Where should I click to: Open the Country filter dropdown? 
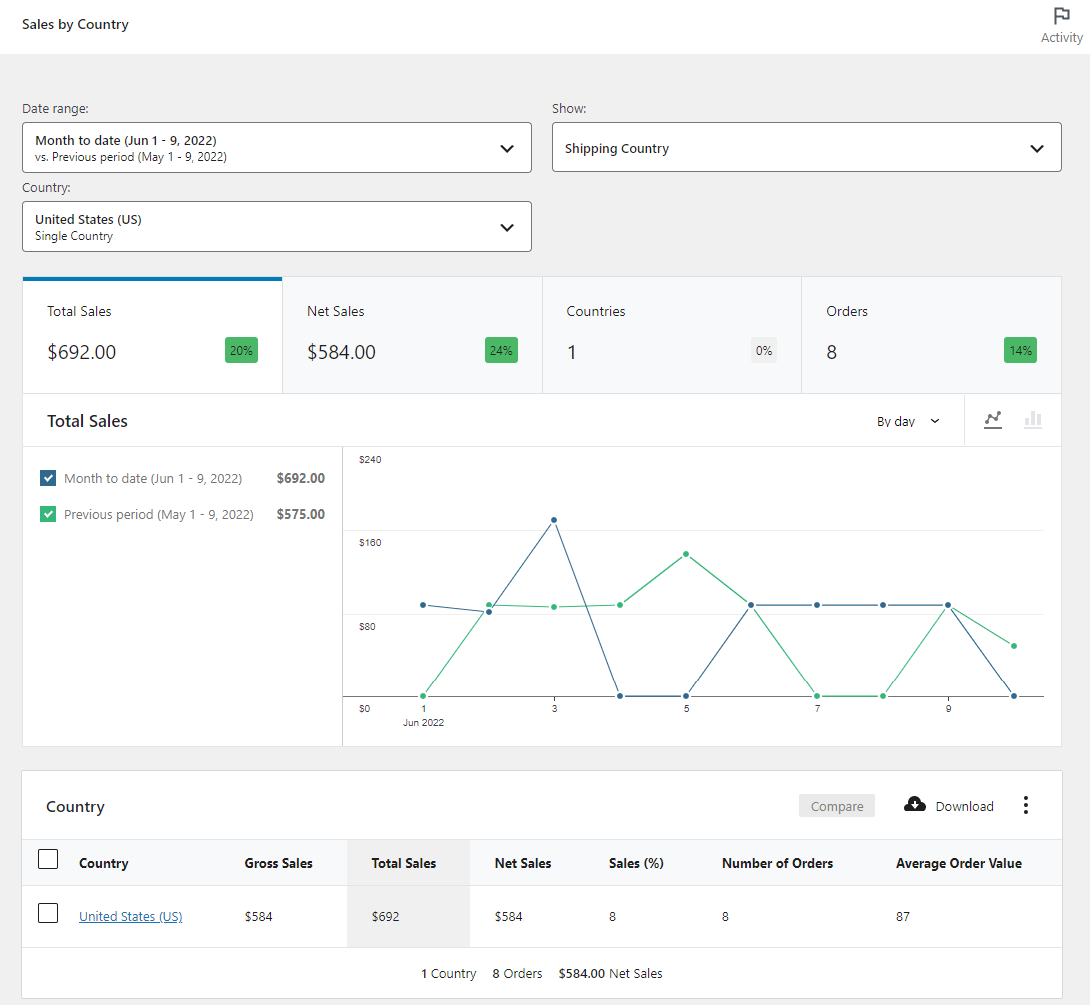point(277,226)
